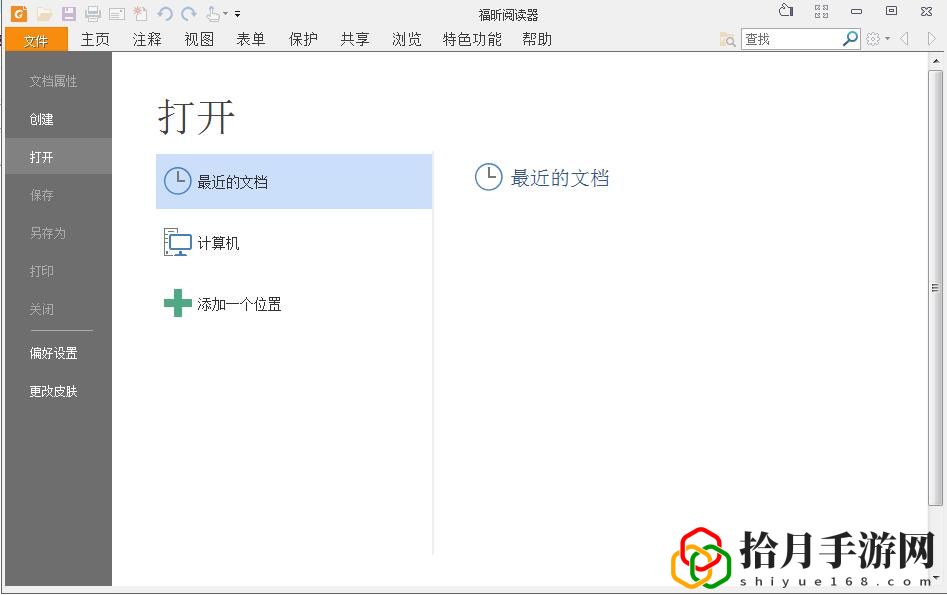Open the touch mode dropdown arrow
Image resolution: width=947 pixels, height=595 pixels.
[x=225, y=13]
